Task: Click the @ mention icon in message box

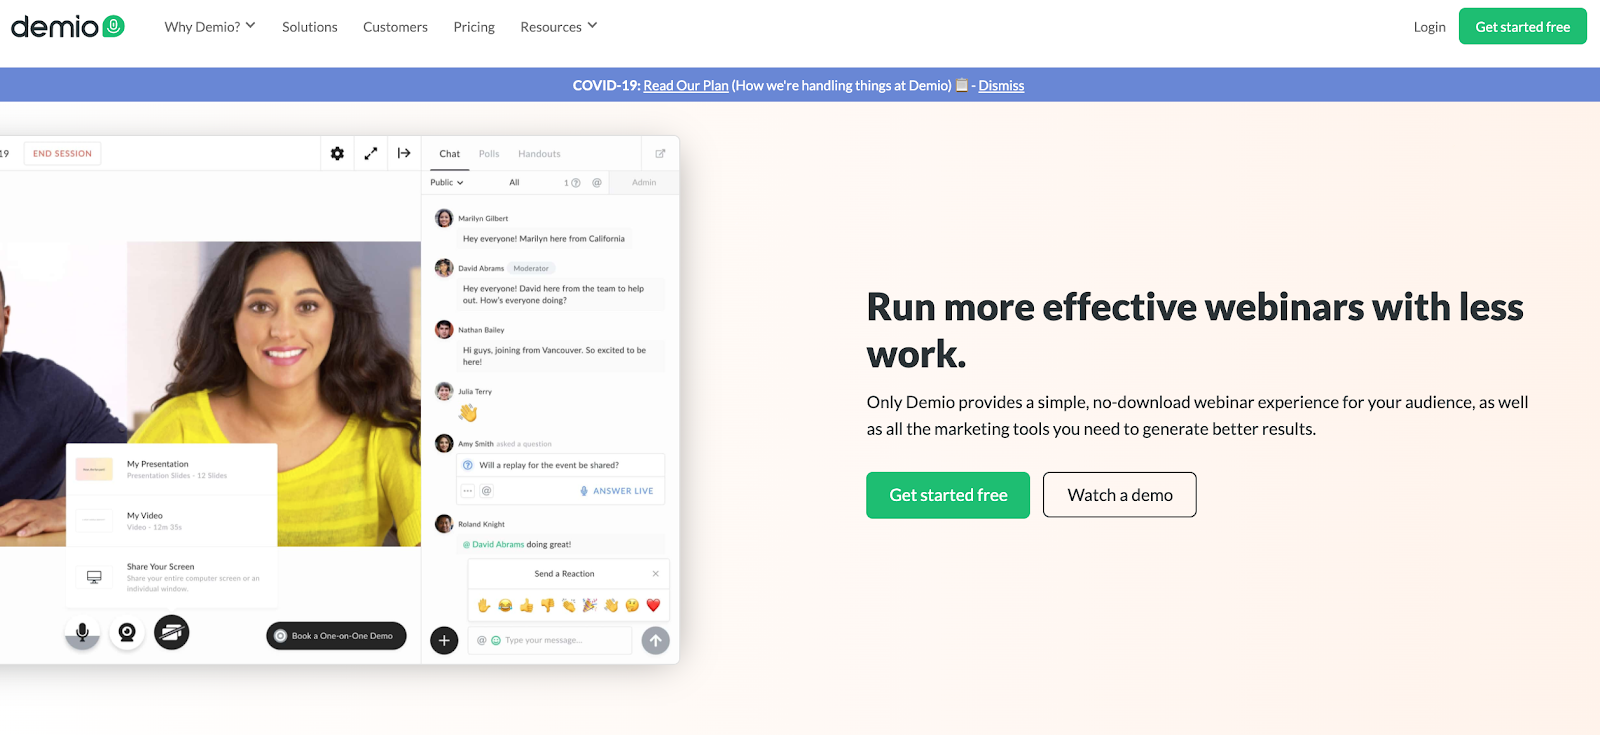Action: [482, 640]
